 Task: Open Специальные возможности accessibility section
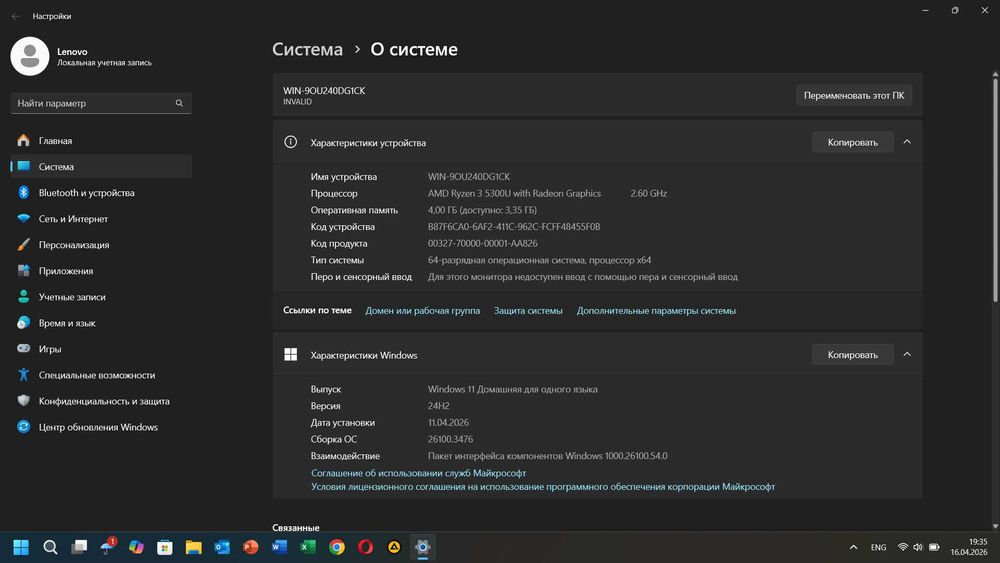coord(101,376)
